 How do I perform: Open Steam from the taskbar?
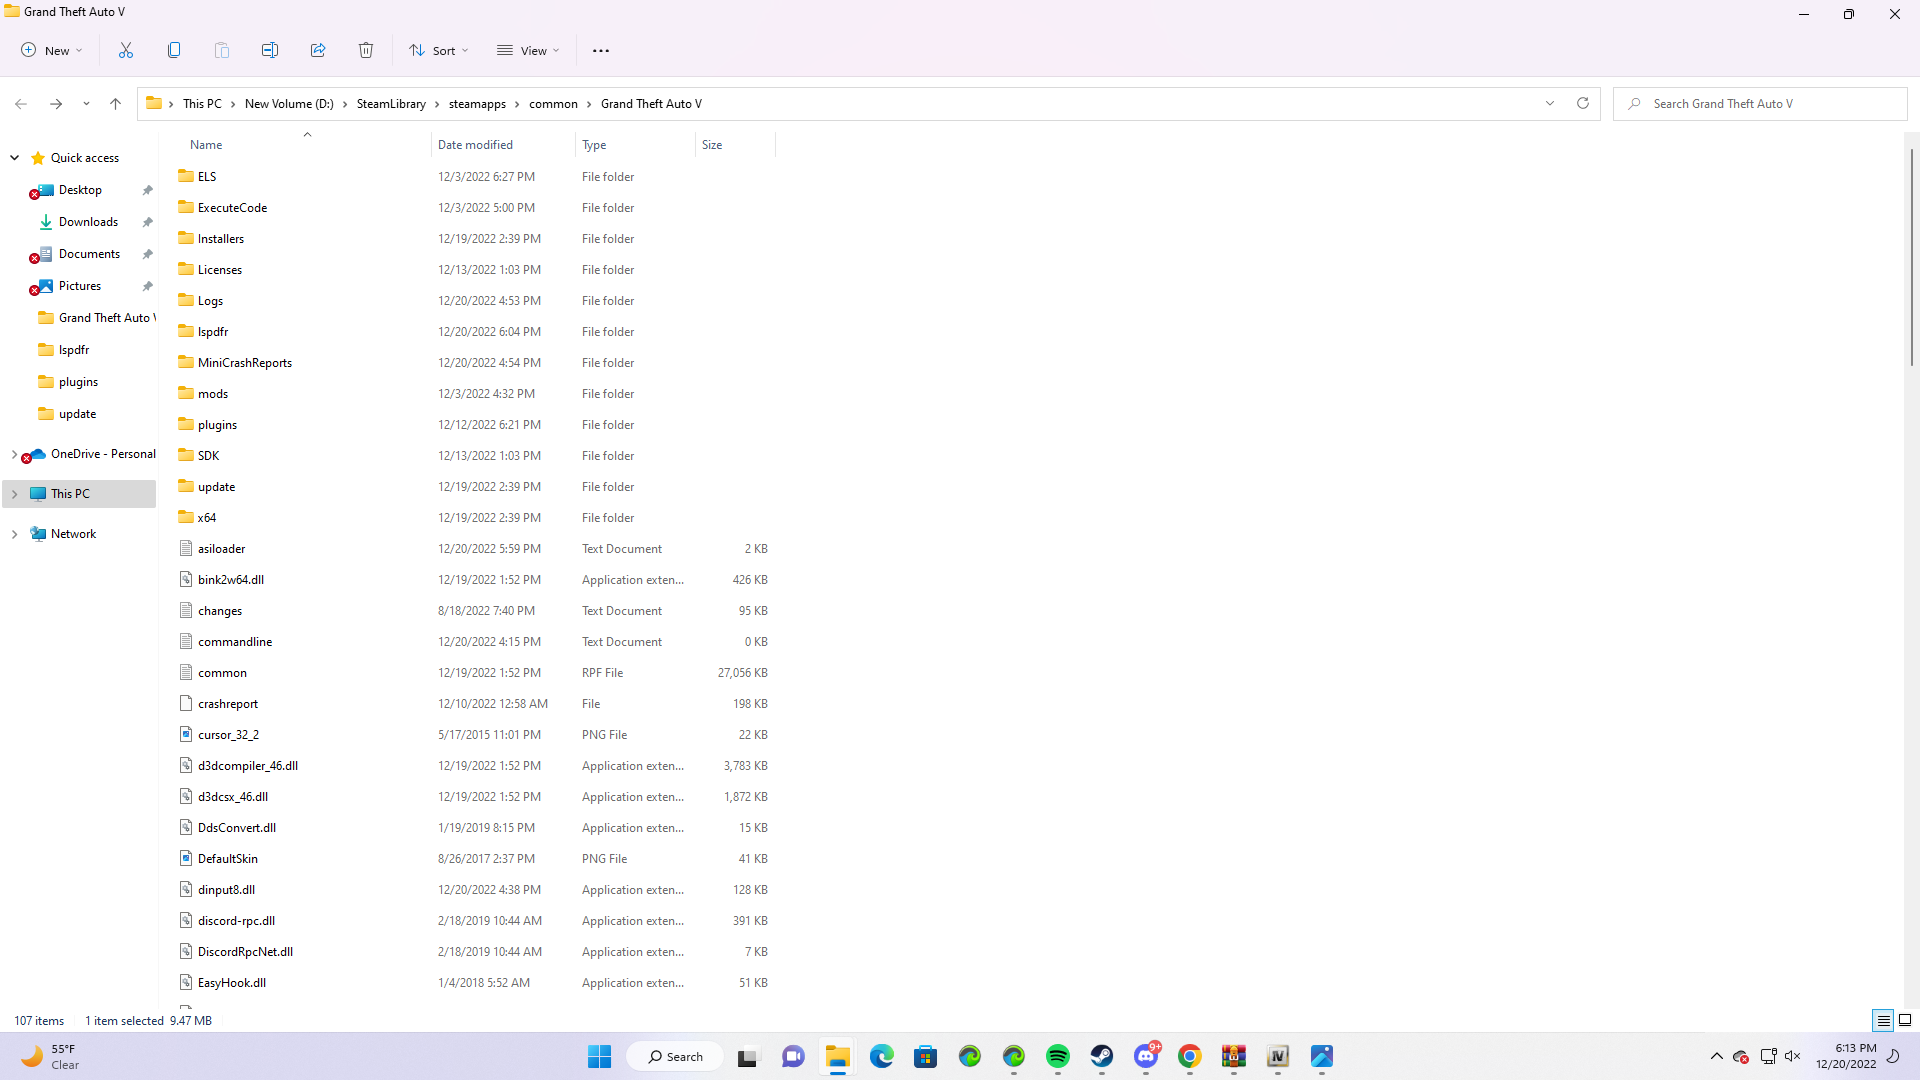click(1101, 1056)
